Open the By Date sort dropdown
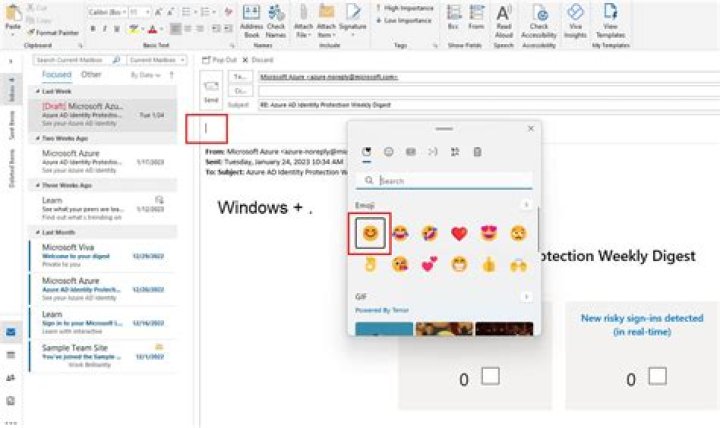 [146, 75]
